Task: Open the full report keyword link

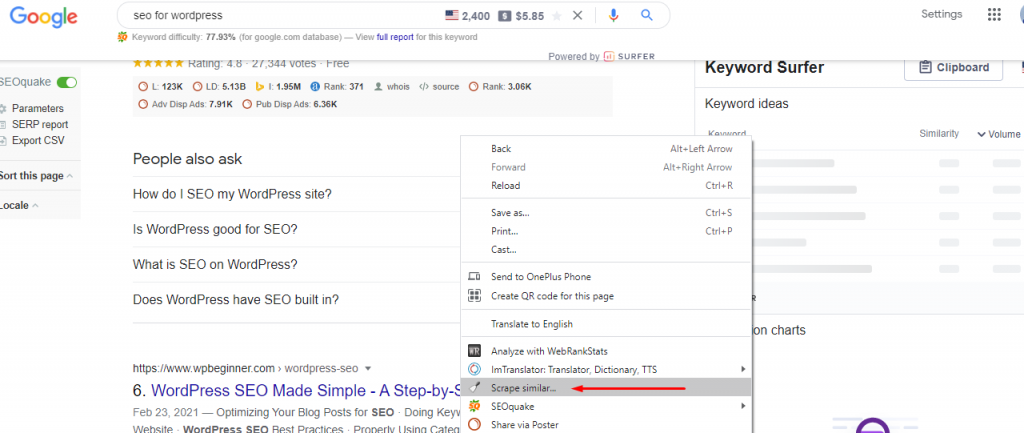Action: [x=395, y=37]
